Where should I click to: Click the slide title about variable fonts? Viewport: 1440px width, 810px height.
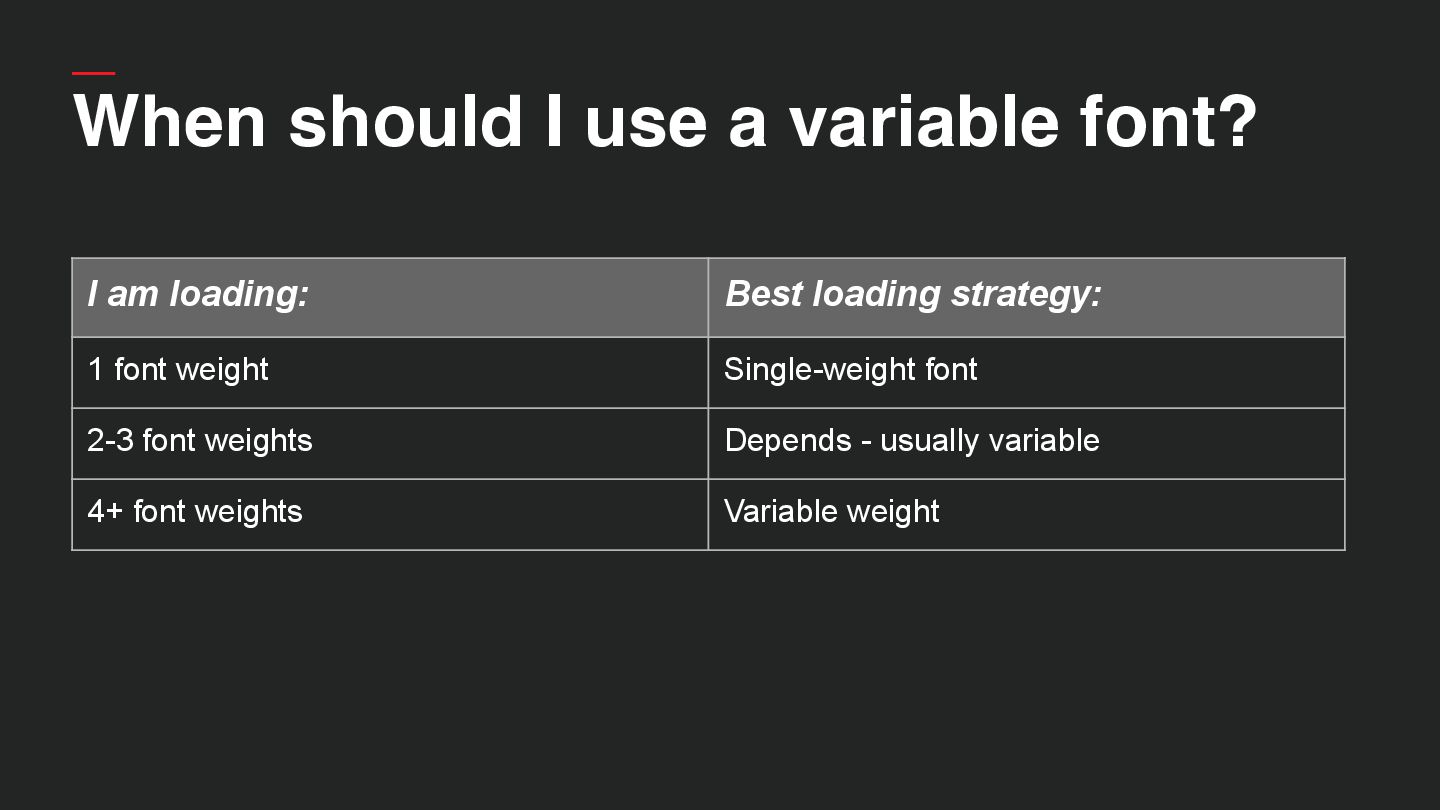(x=664, y=121)
